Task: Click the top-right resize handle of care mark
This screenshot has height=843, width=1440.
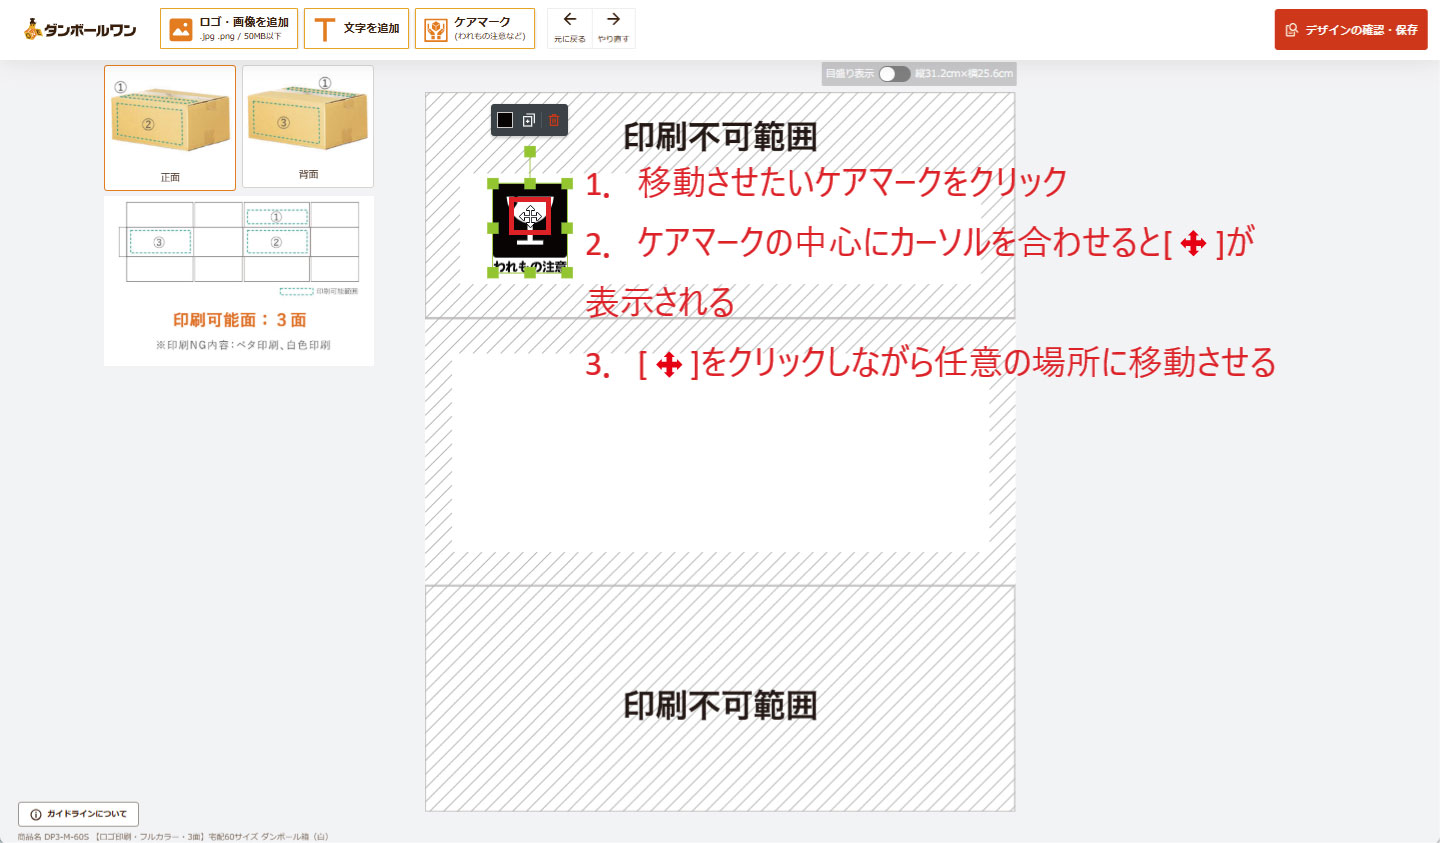Action: pyautogui.click(x=567, y=184)
